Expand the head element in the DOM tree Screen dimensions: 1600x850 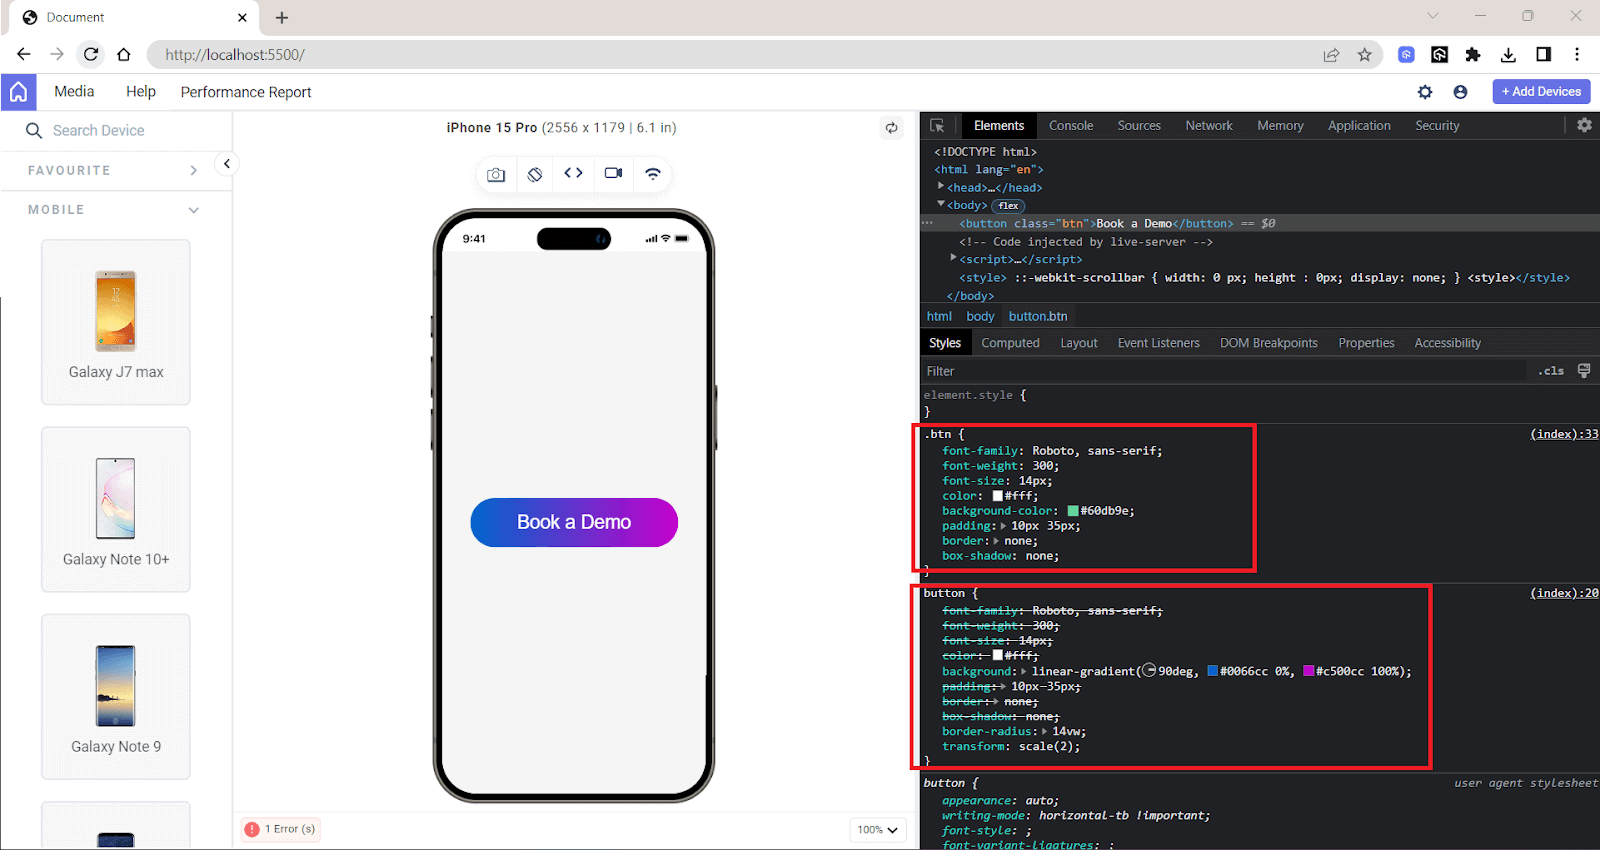(941, 187)
